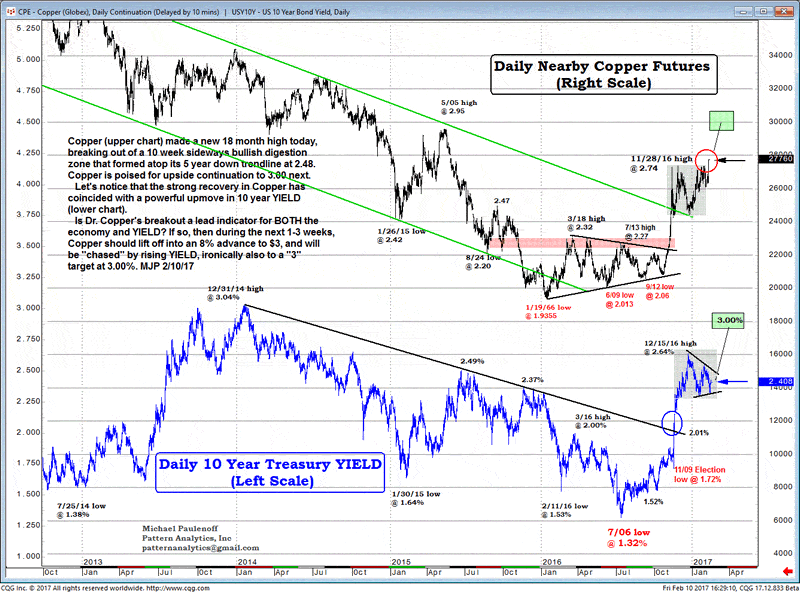Click the USY10Y US 10 Year Bond Yield title
The width and height of the screenshot is (800, 593).
pyautogui.click(x=290, y=12)
